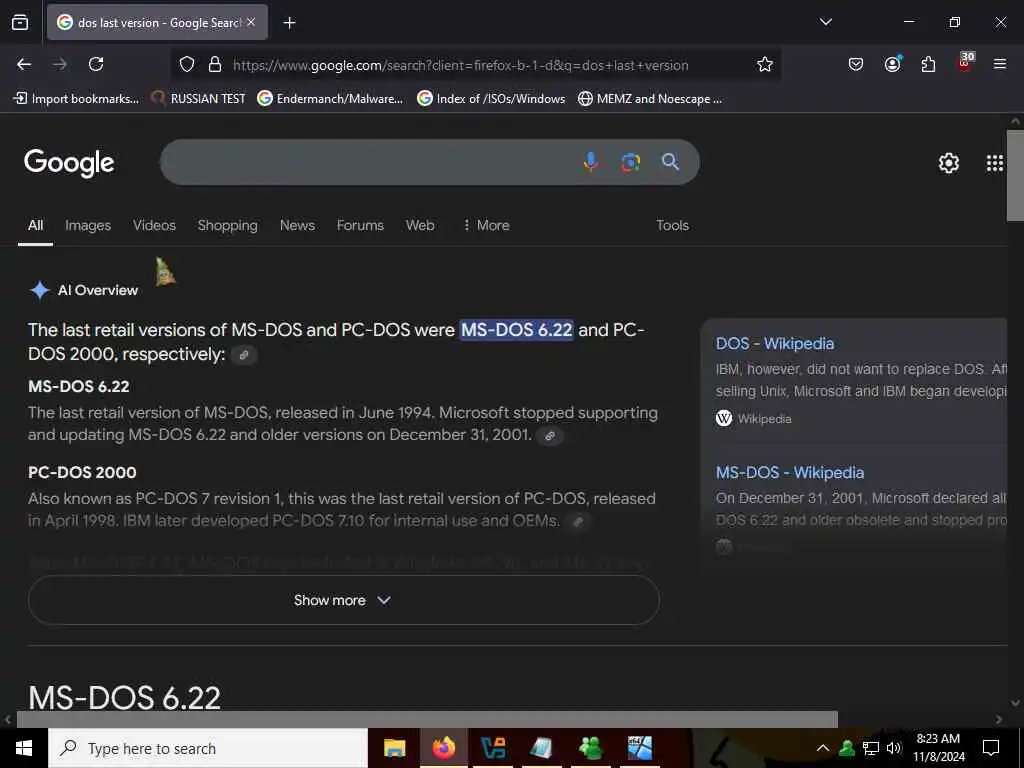This screenshot has width=1024, height=768.
Task: Click the Google logo
Action: pyautogui.click(x=69, y=163)
